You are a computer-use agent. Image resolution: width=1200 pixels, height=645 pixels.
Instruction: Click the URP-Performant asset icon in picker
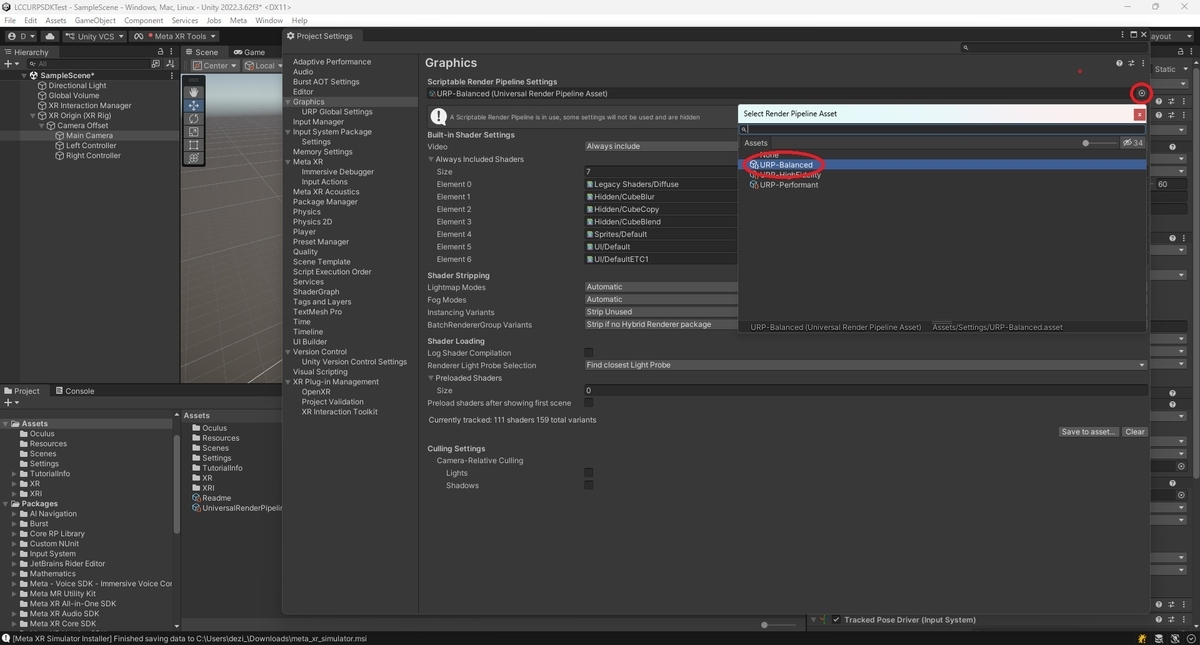[754, 185]
